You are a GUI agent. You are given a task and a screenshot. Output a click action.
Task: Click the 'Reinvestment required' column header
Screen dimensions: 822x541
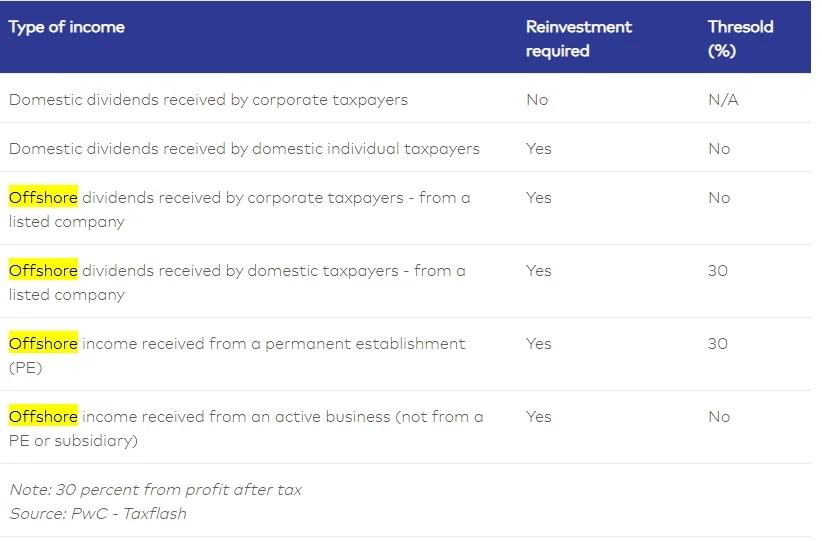(x=579, y=39)
